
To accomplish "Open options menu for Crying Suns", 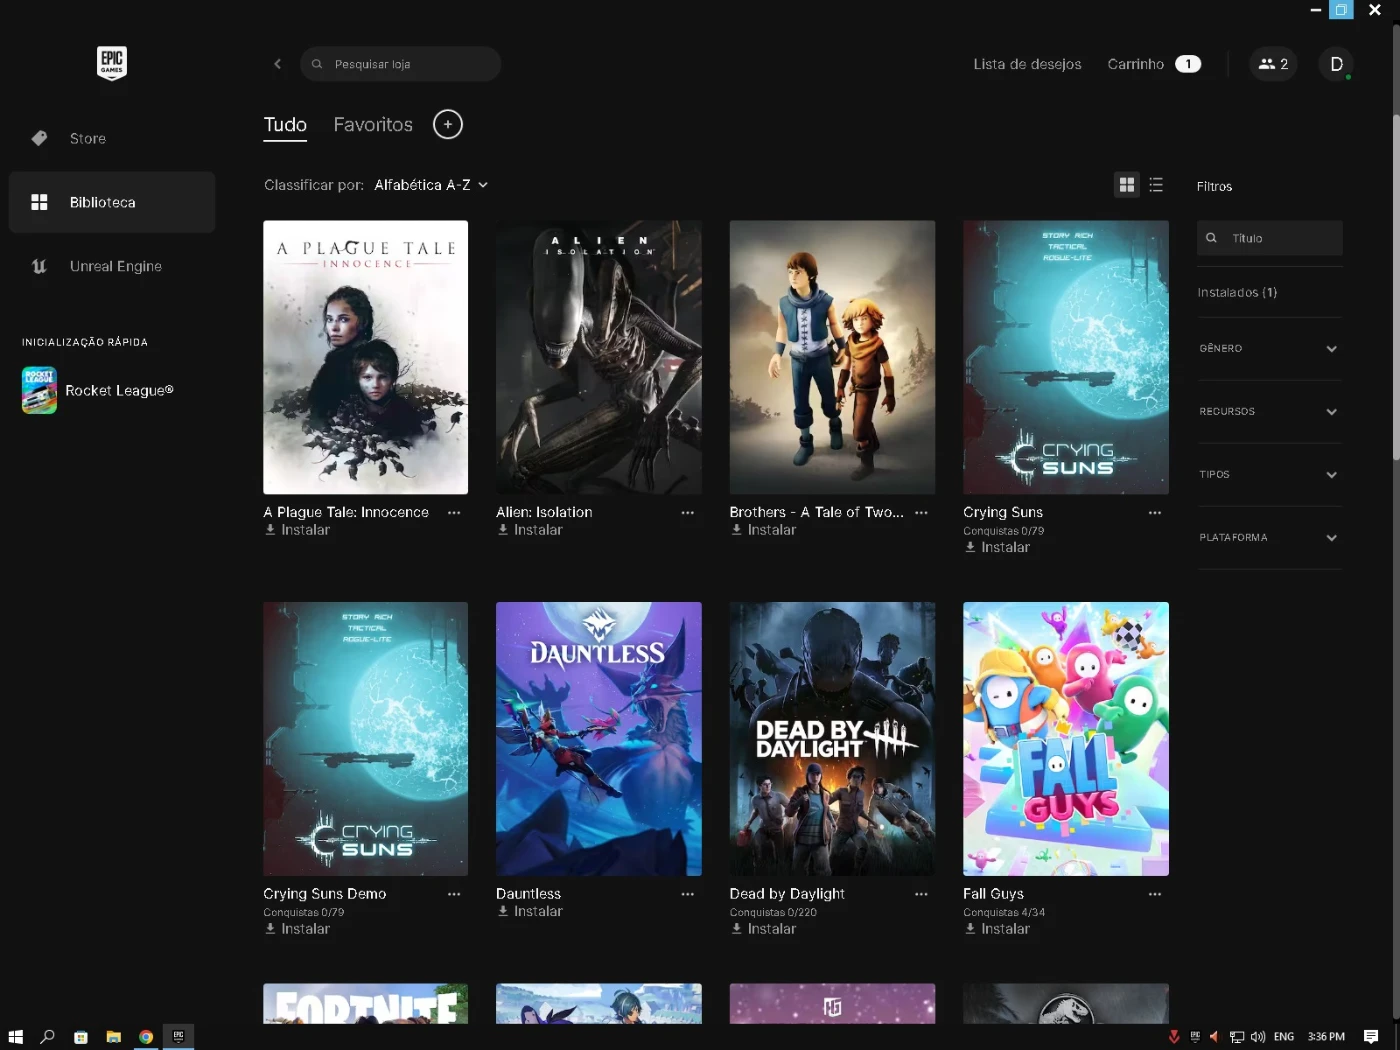I will coord(1155,512).
